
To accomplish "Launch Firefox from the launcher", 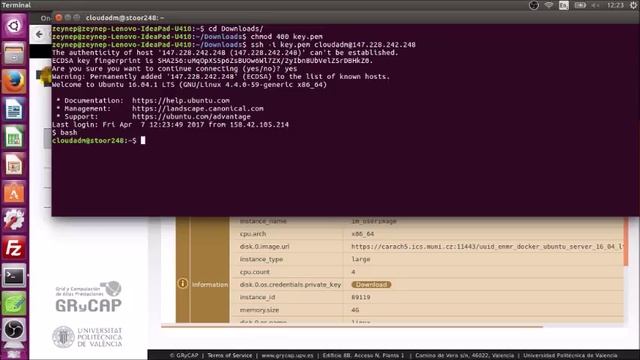I will (14, 81).
